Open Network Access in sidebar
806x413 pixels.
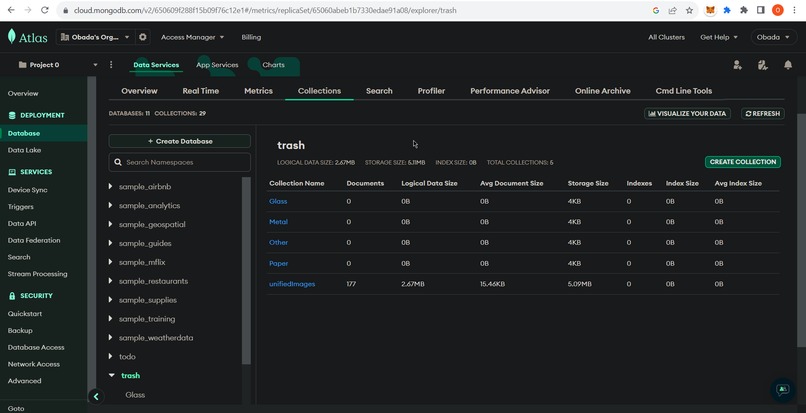[33, 364]
